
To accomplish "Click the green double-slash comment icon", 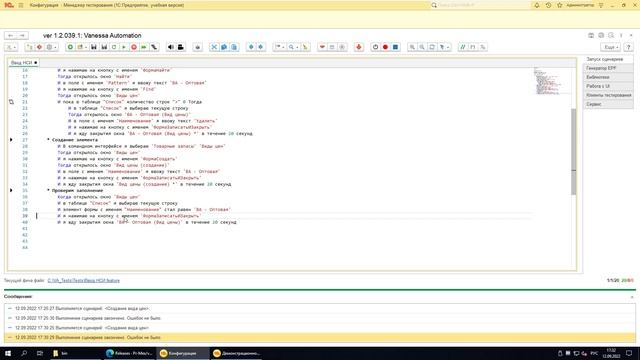I will (462, 47).
